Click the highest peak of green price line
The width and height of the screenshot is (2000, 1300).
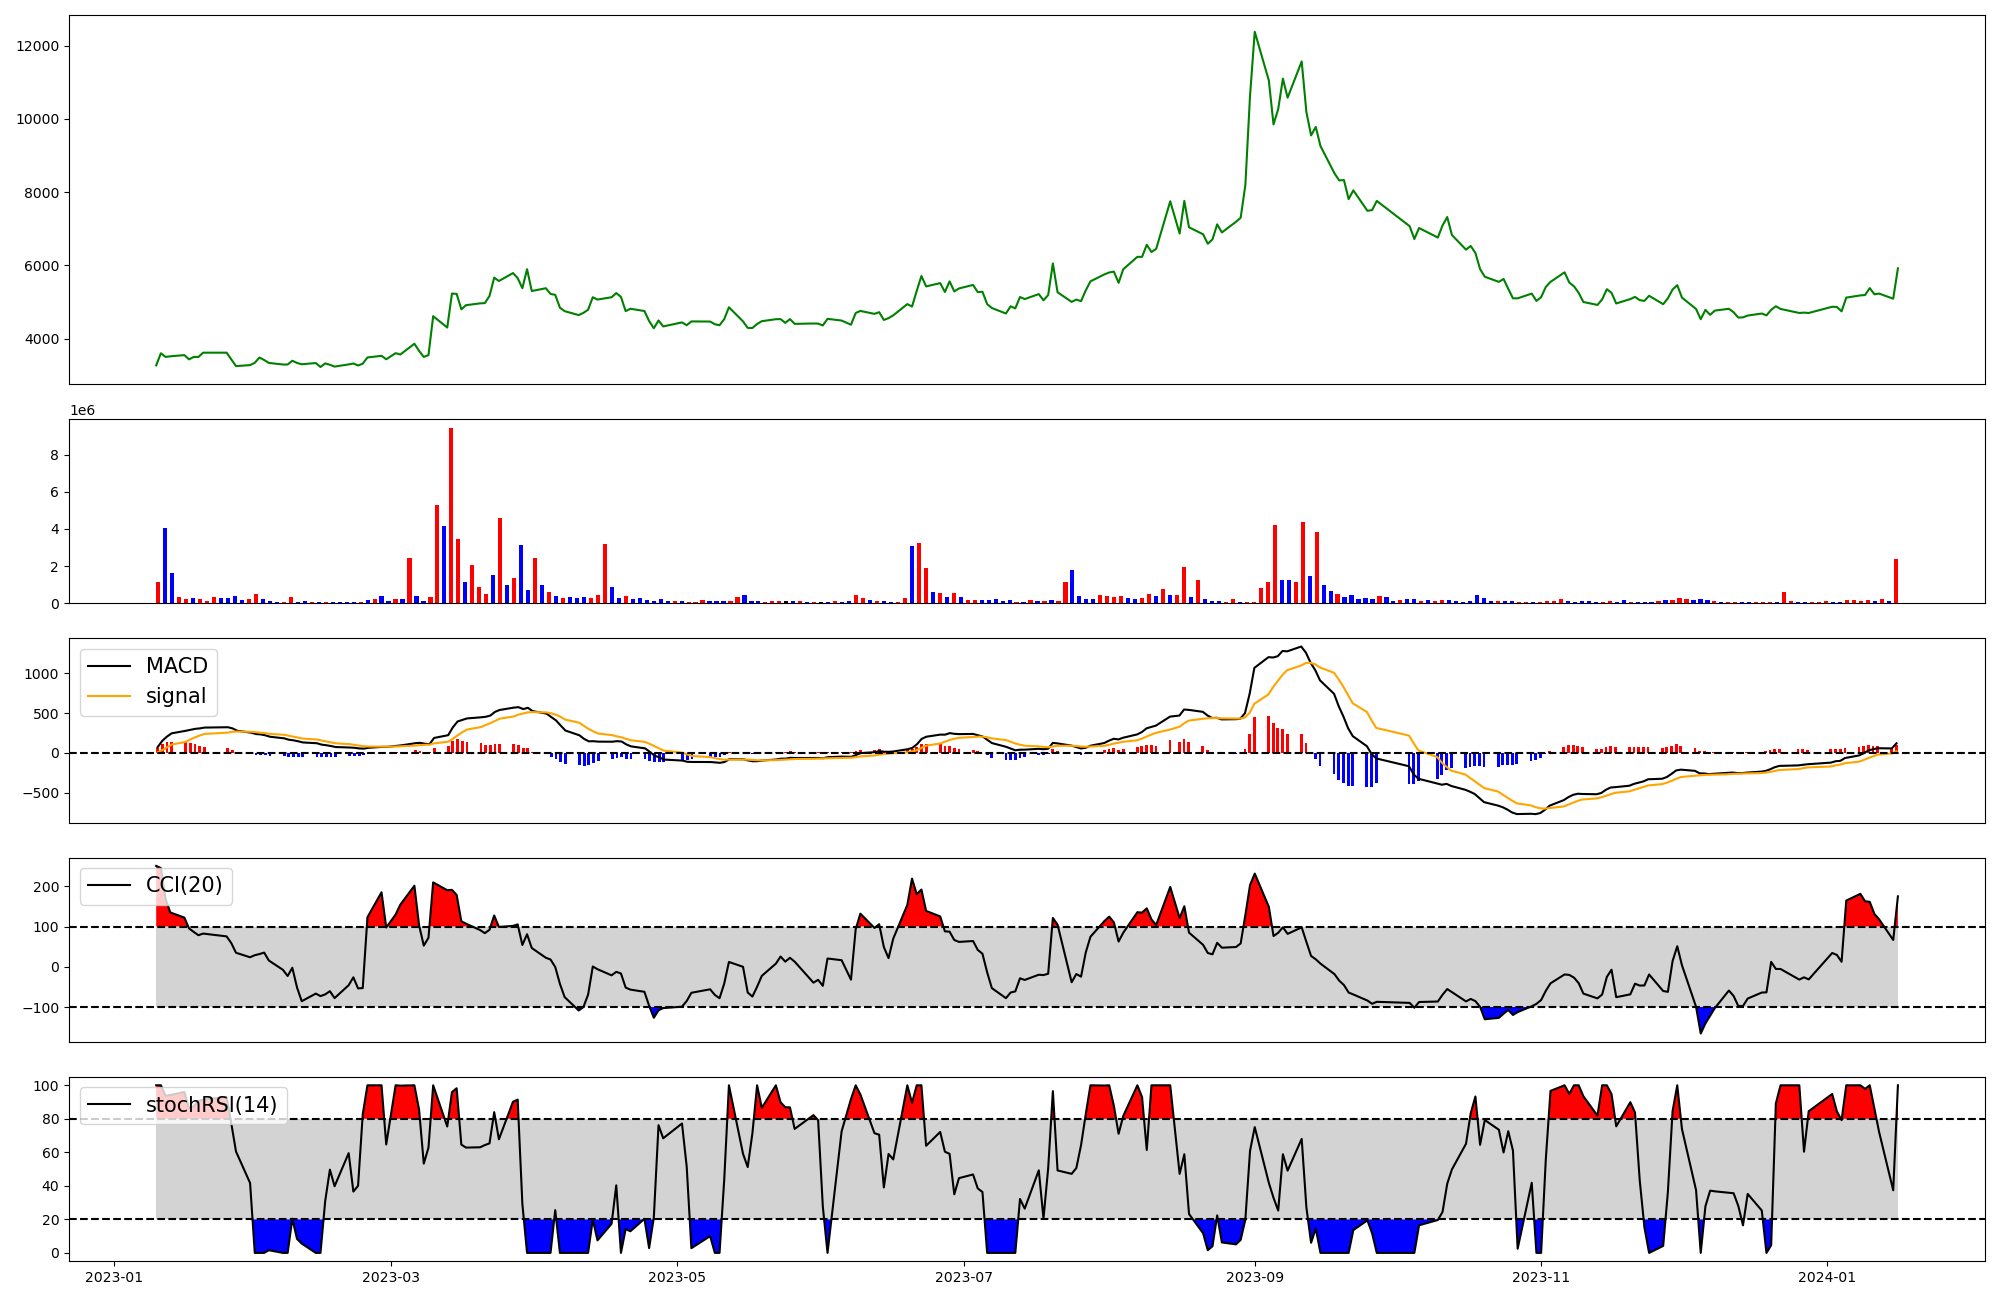pos(1254,32)
